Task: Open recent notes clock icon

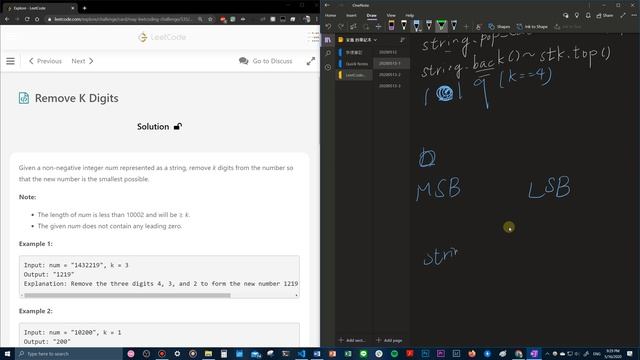Action: pos(328,67)
